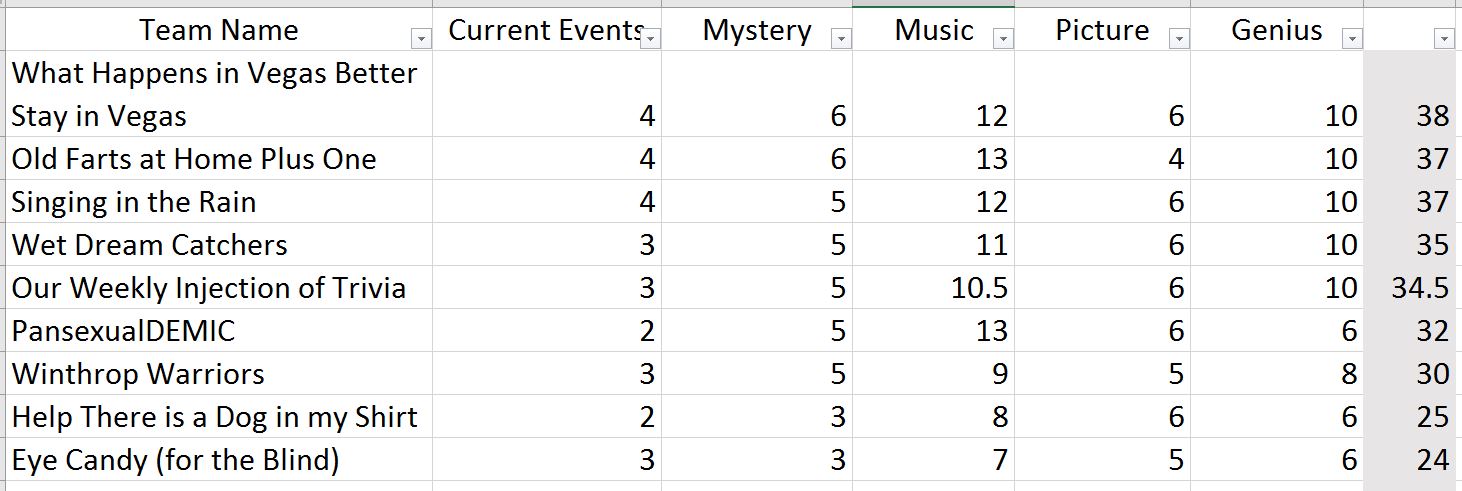1462x491 pixels.
Task: Open the Genius column filter dropdown
Action: (x=1353, y=39)
